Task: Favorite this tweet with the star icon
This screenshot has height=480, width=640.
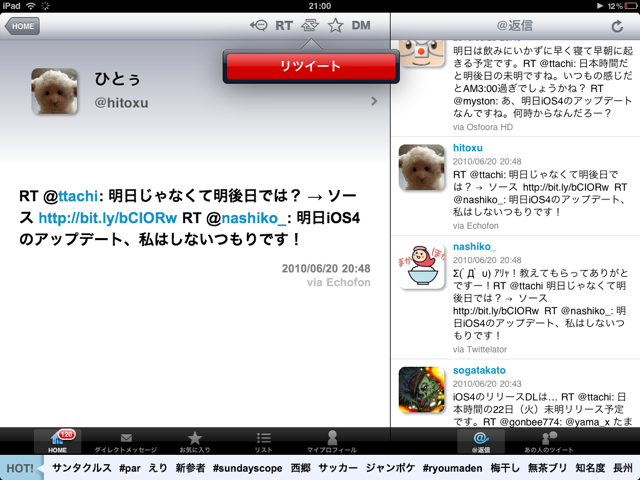Action: (x=336, y=25)
